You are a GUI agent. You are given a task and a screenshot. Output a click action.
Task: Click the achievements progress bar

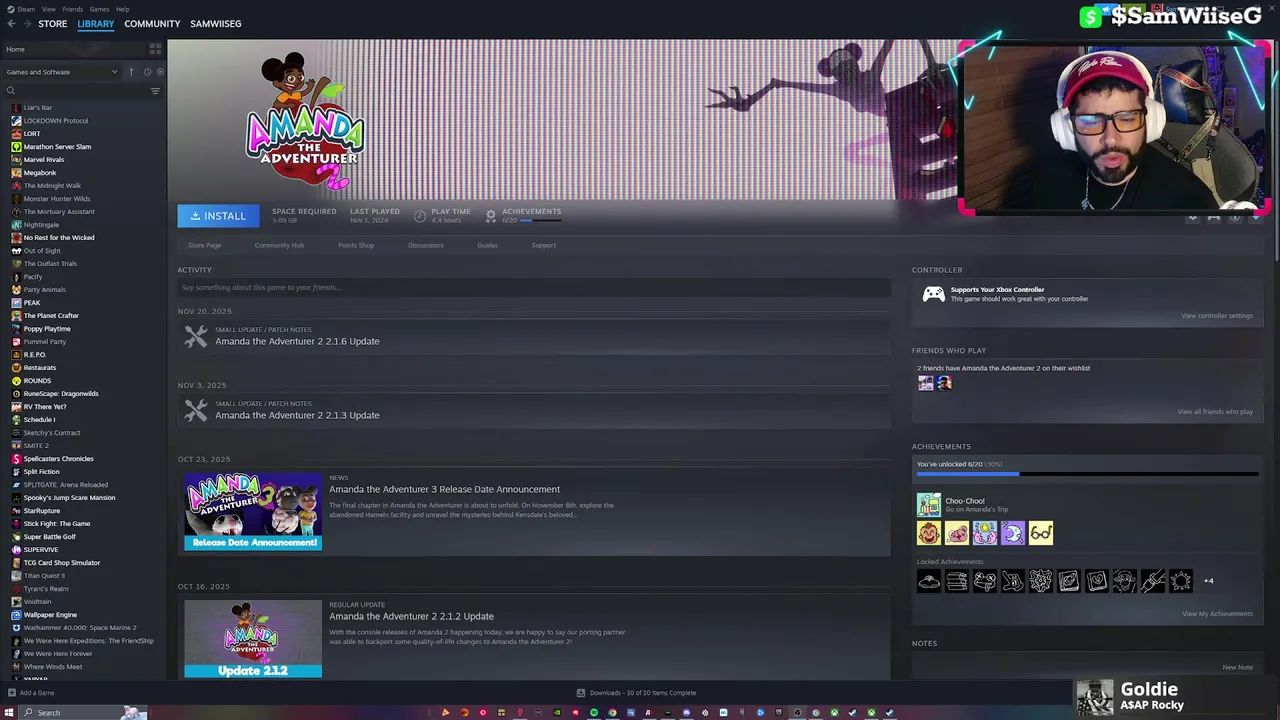(1087, 474)
